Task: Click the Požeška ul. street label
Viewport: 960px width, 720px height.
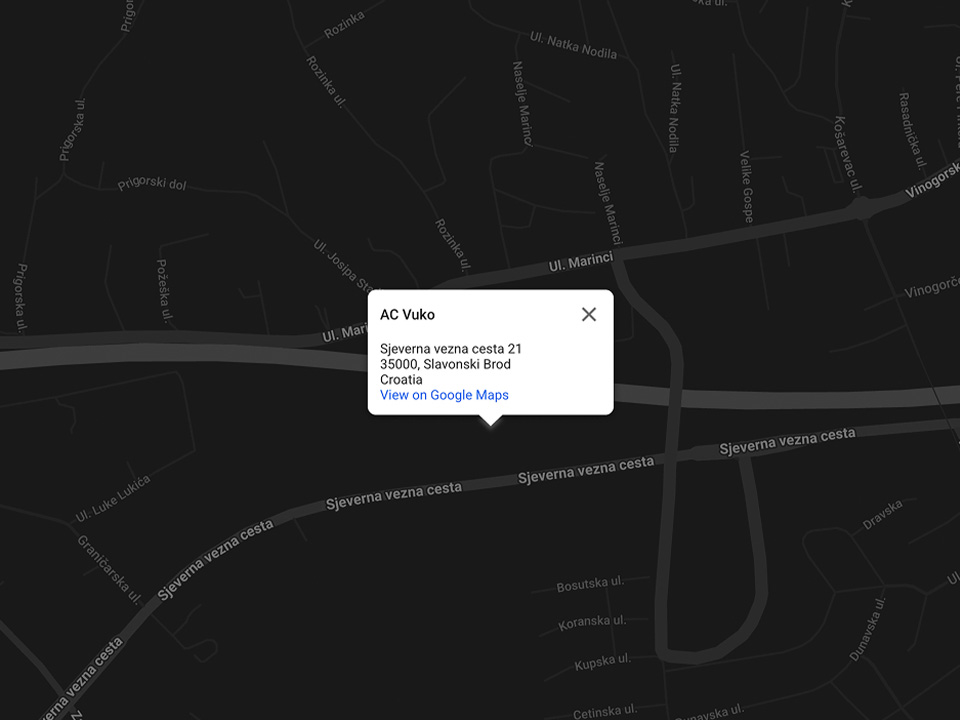Action: click(164, 290)
